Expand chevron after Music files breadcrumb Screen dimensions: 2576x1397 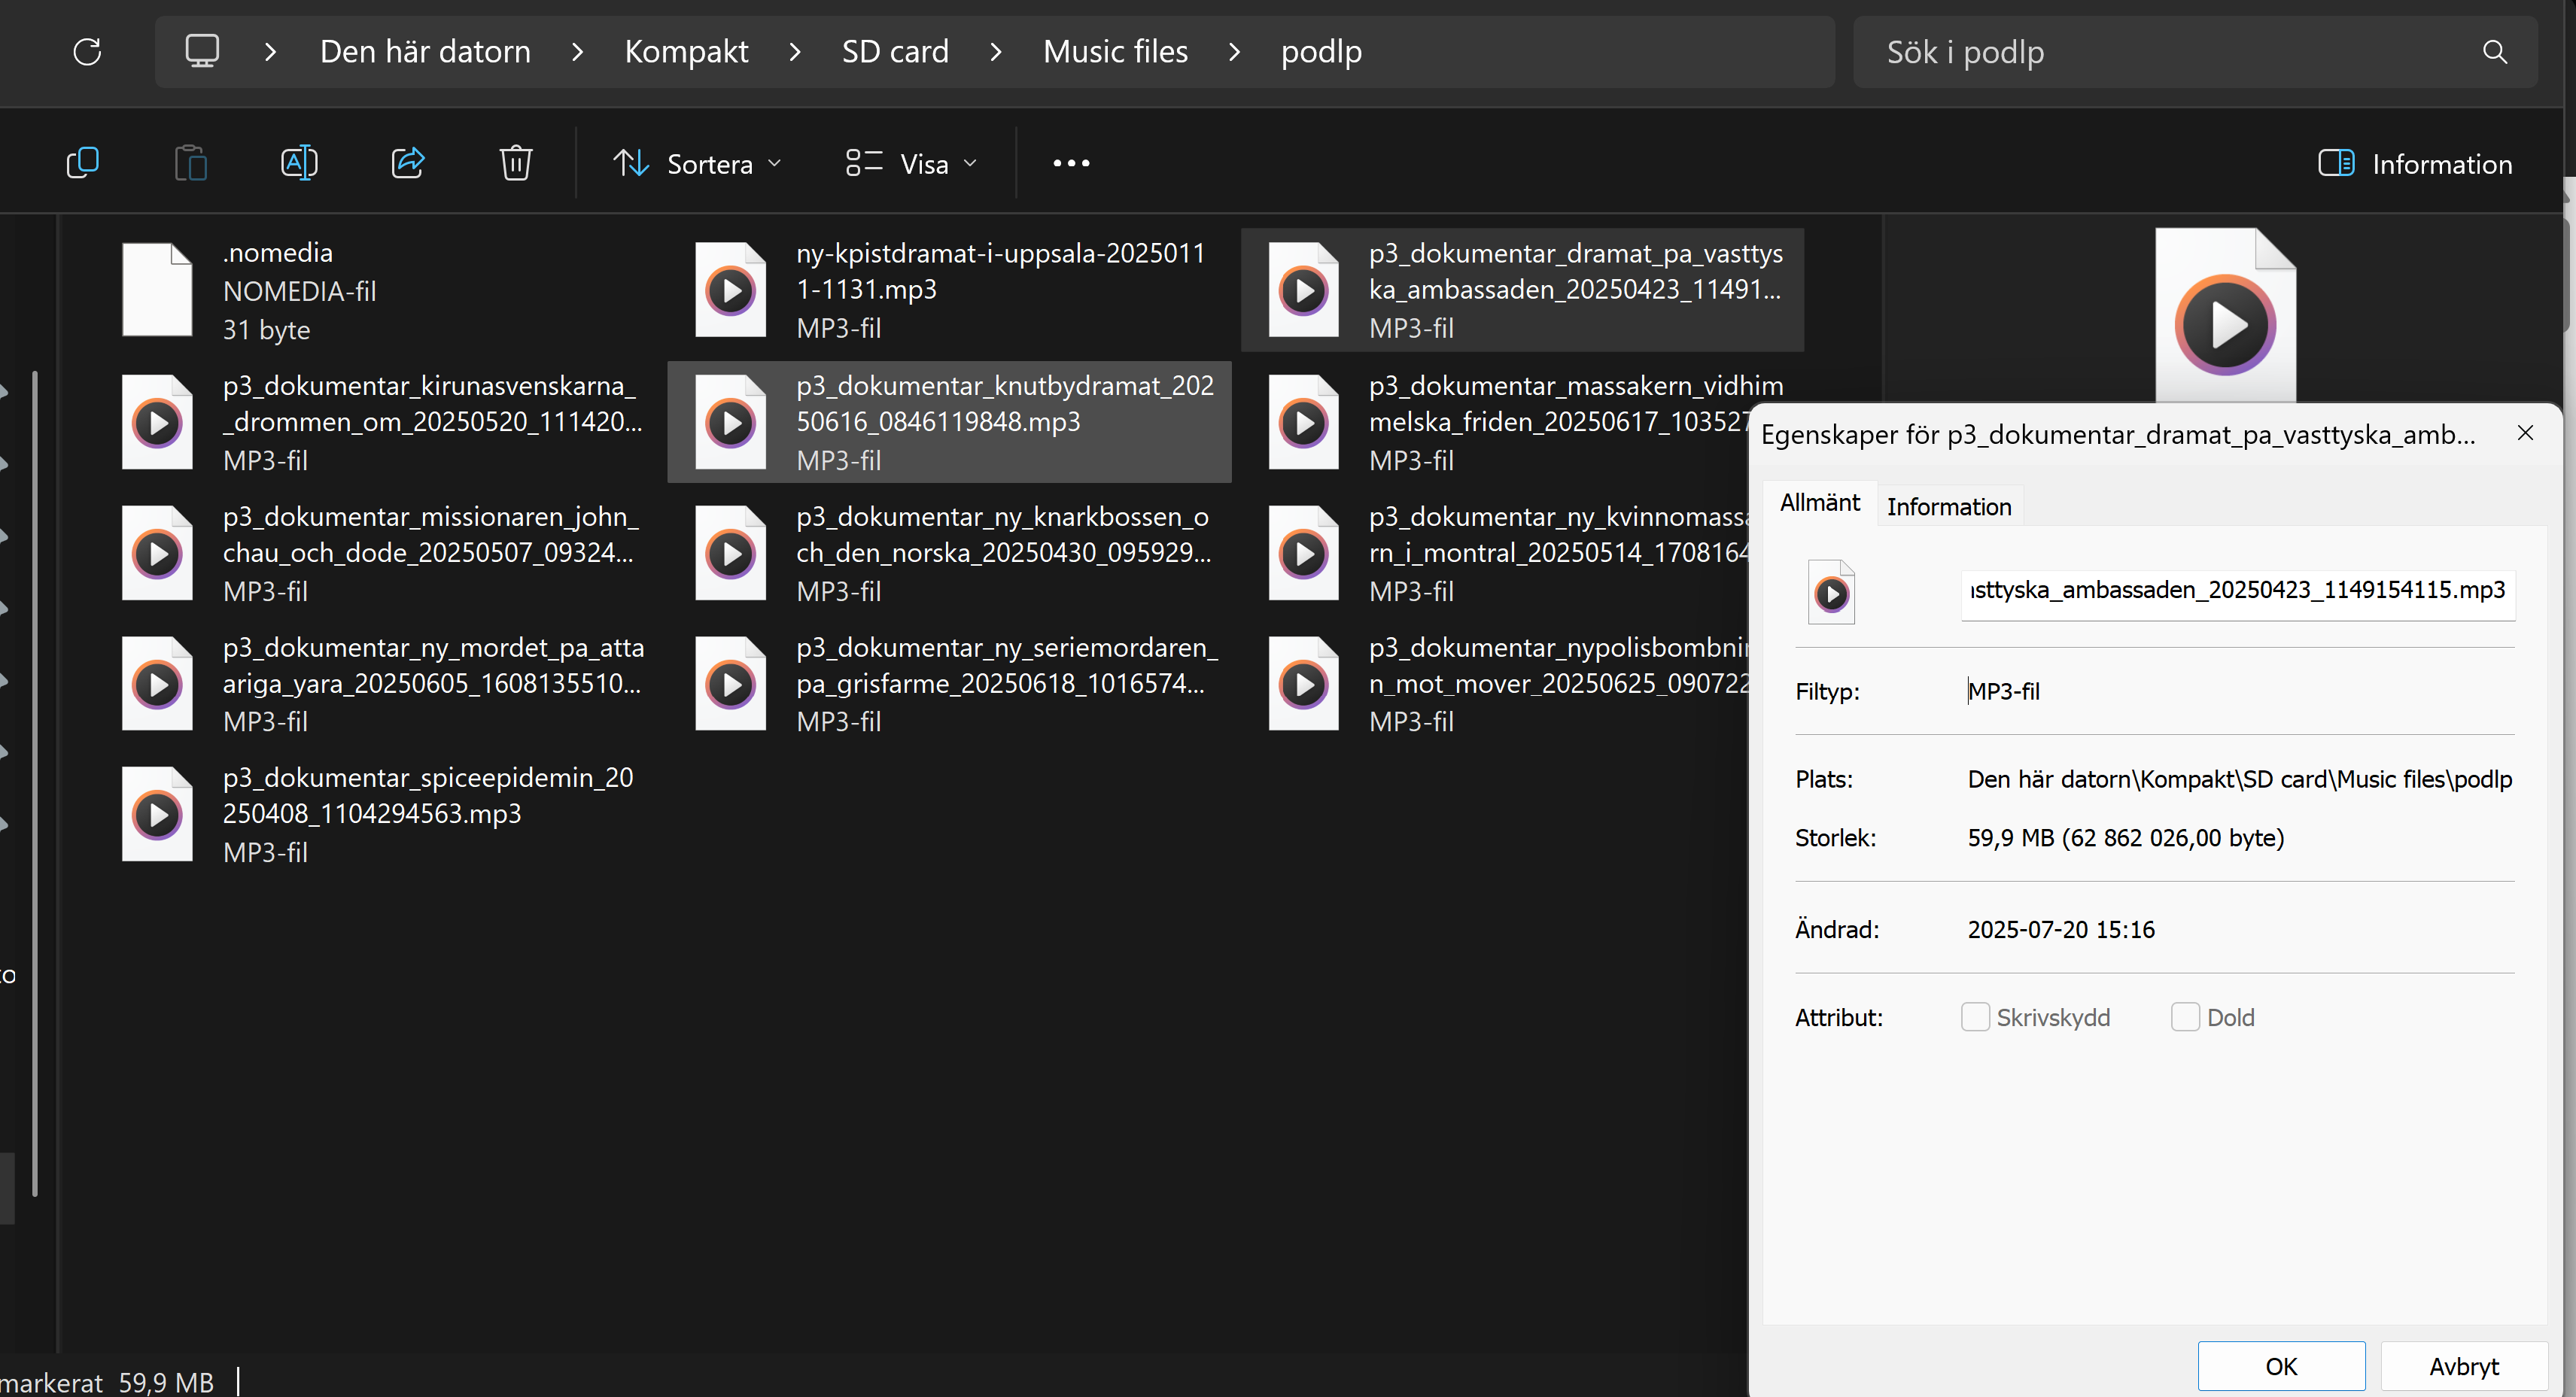pyautogui.click(x=1234, y=52)
